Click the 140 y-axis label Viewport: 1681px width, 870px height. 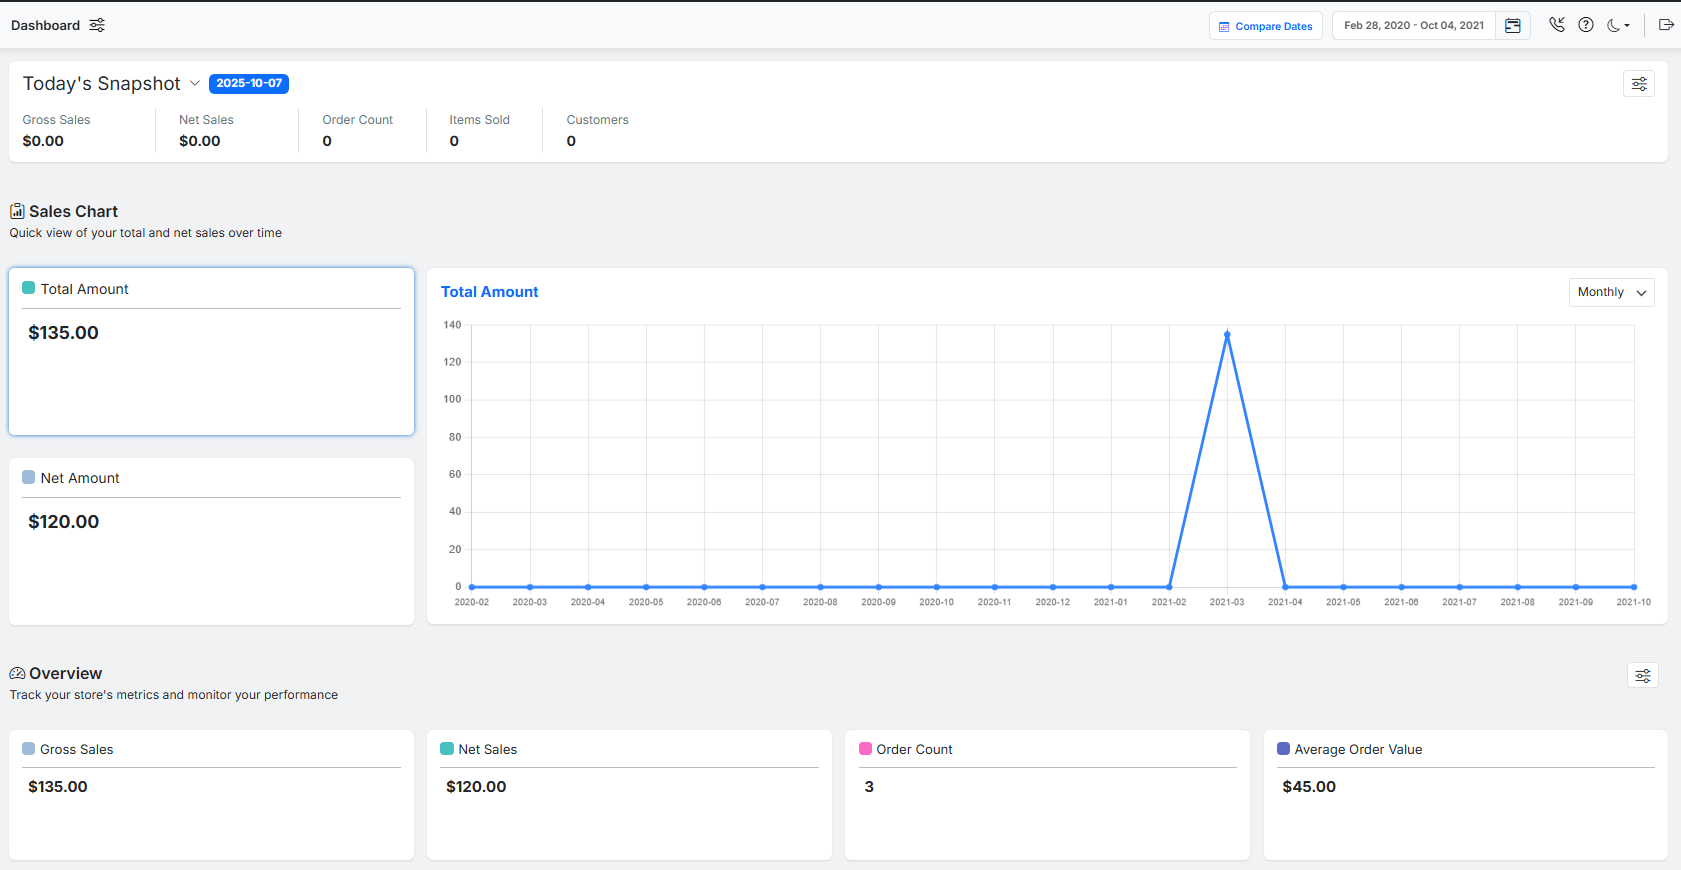452,325
